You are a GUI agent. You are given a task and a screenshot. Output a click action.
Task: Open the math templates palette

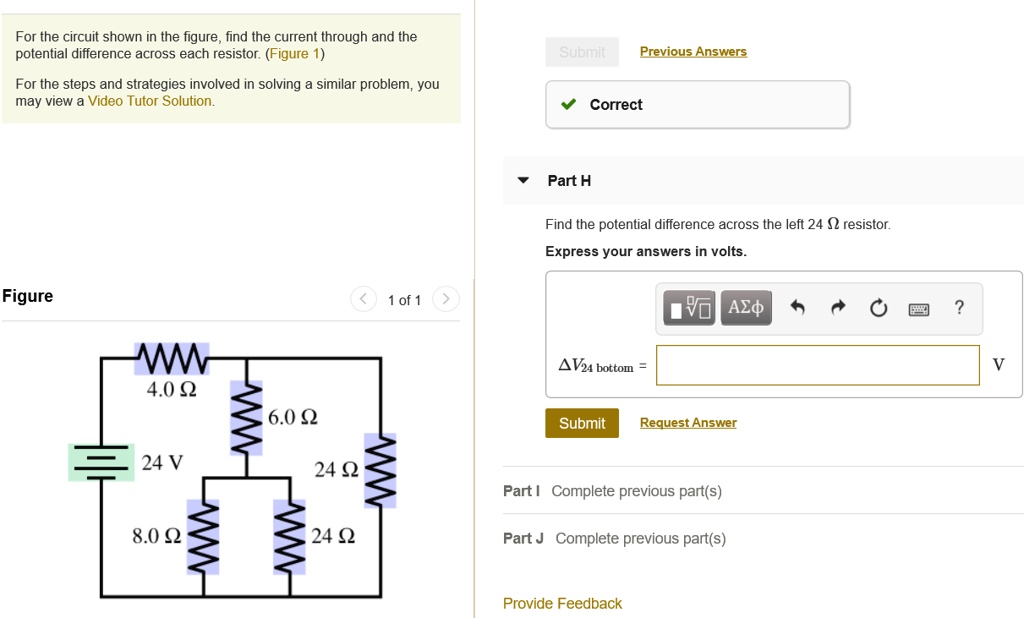point(687,308)
